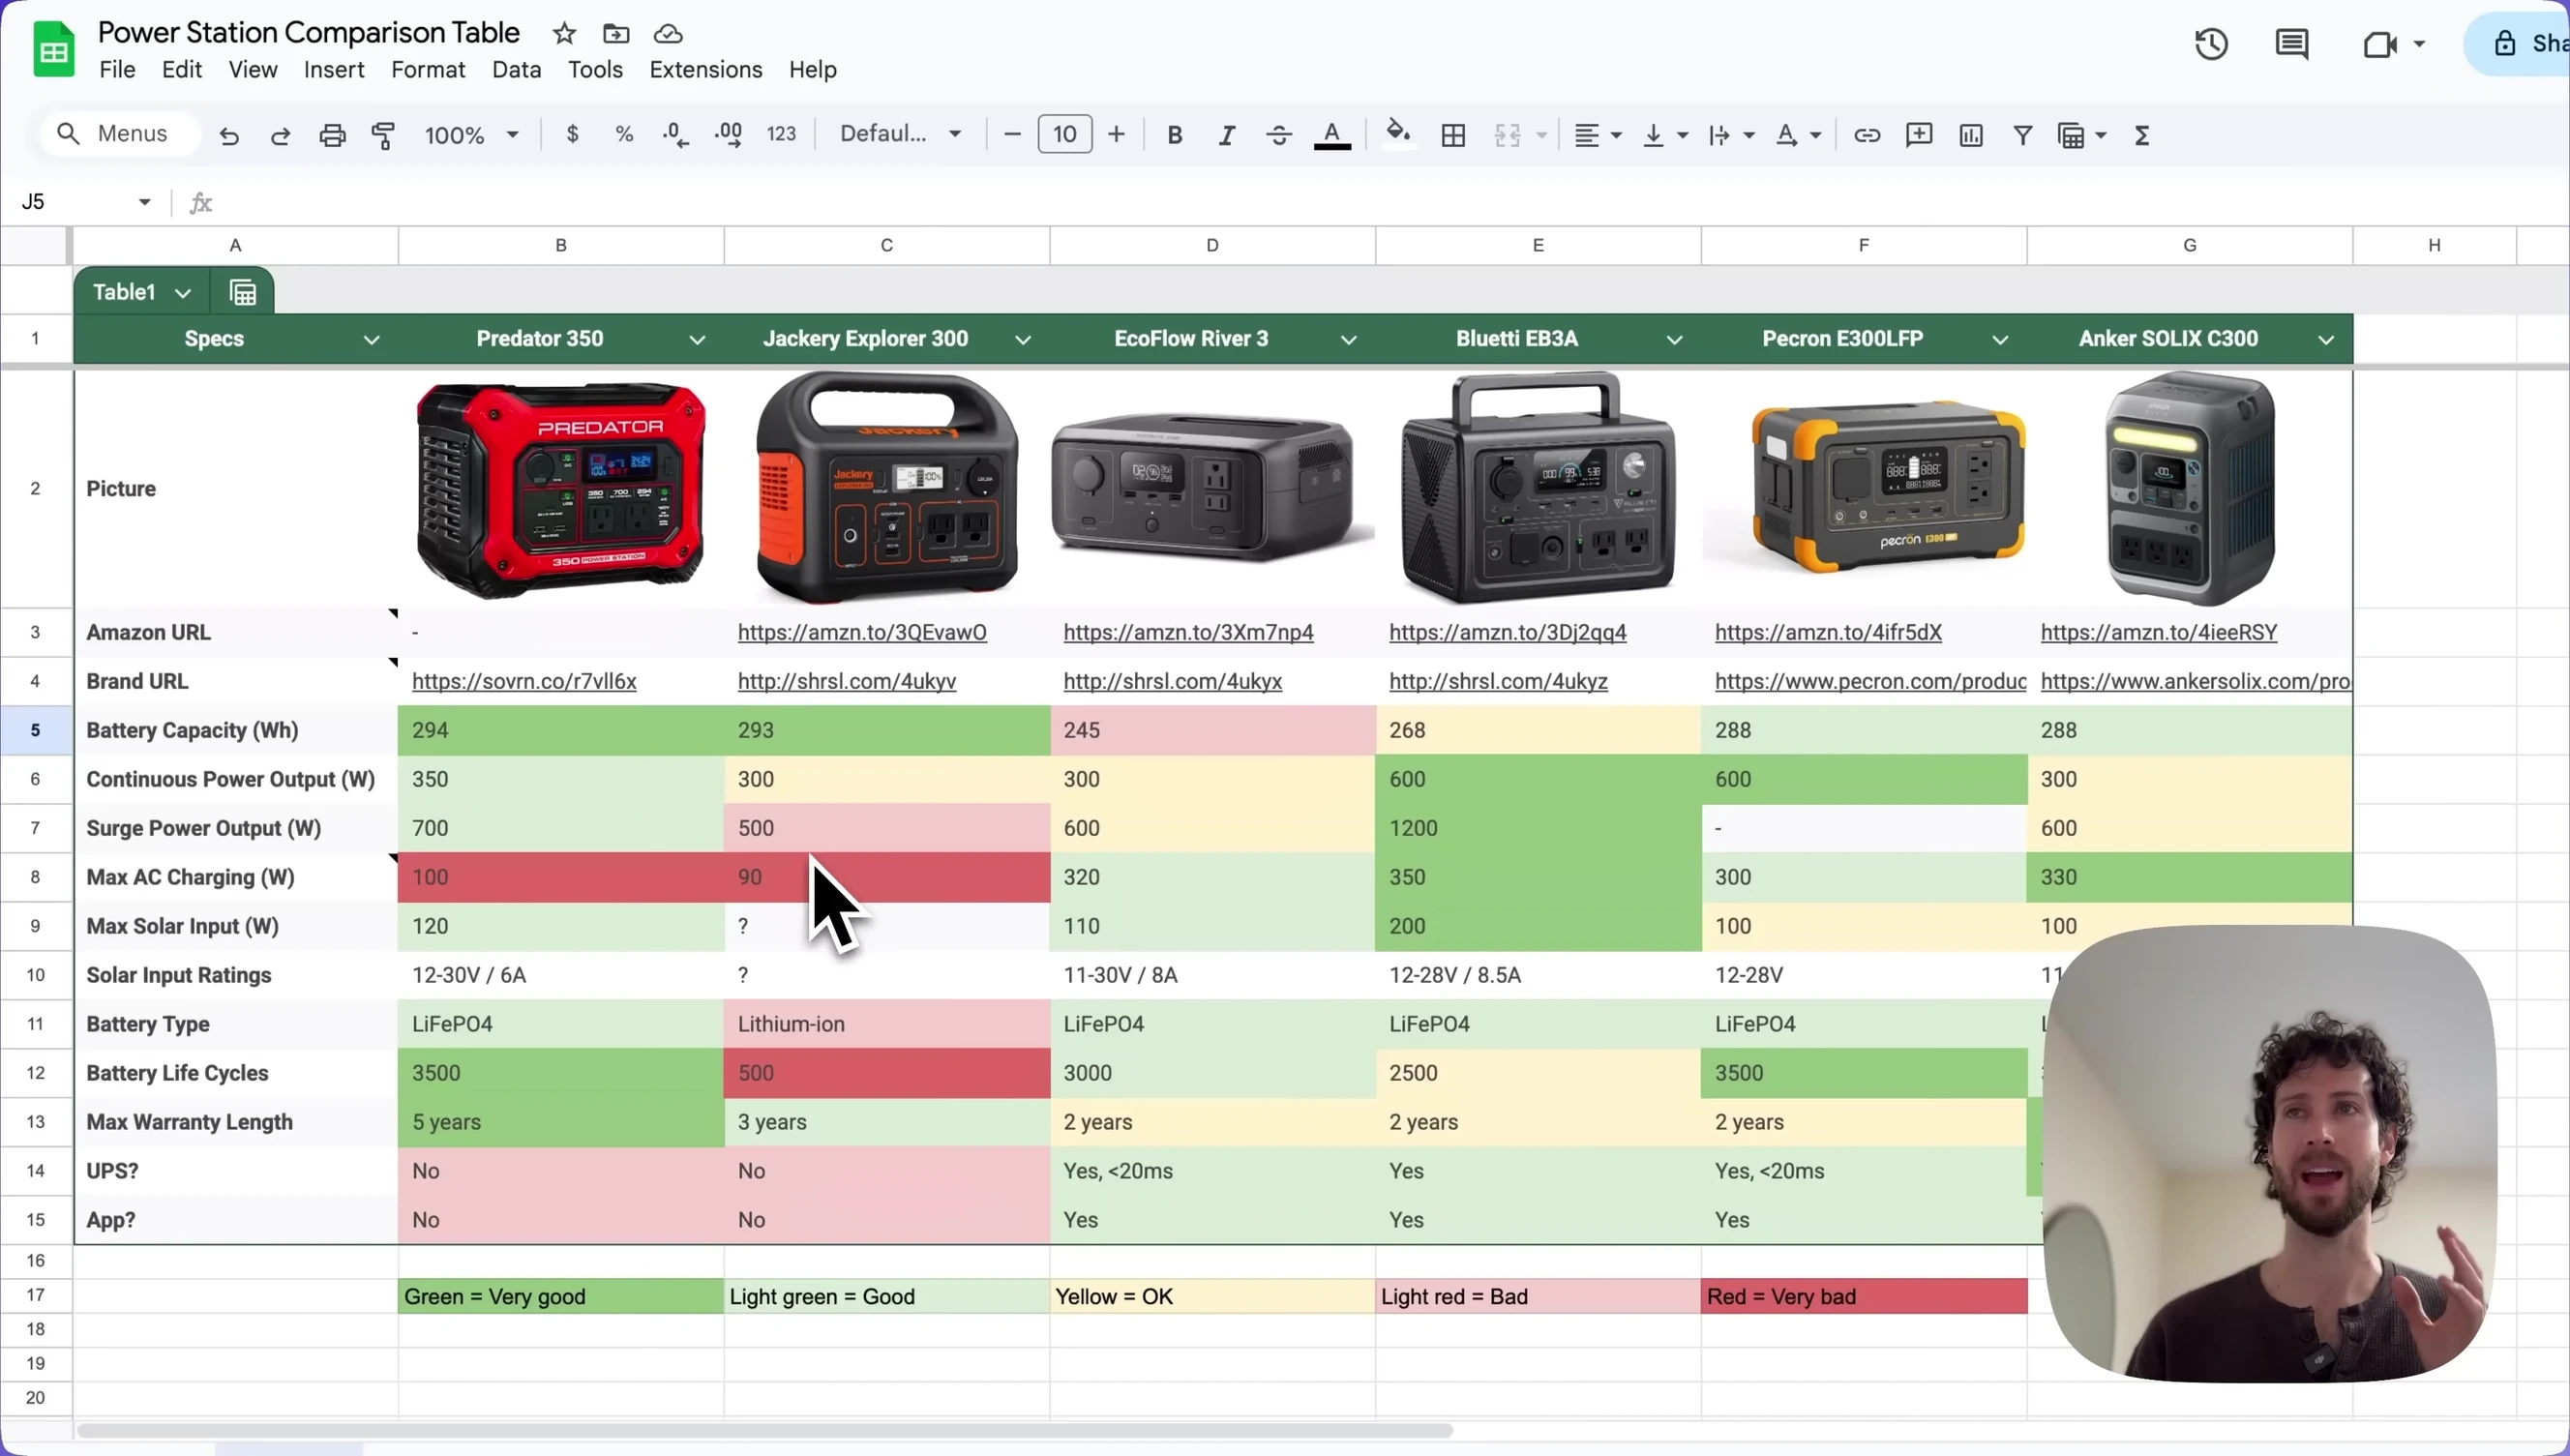This screenshot has height=1456, width=2570.
Task: Open the Insert menu
Action: tap(334, 70)
